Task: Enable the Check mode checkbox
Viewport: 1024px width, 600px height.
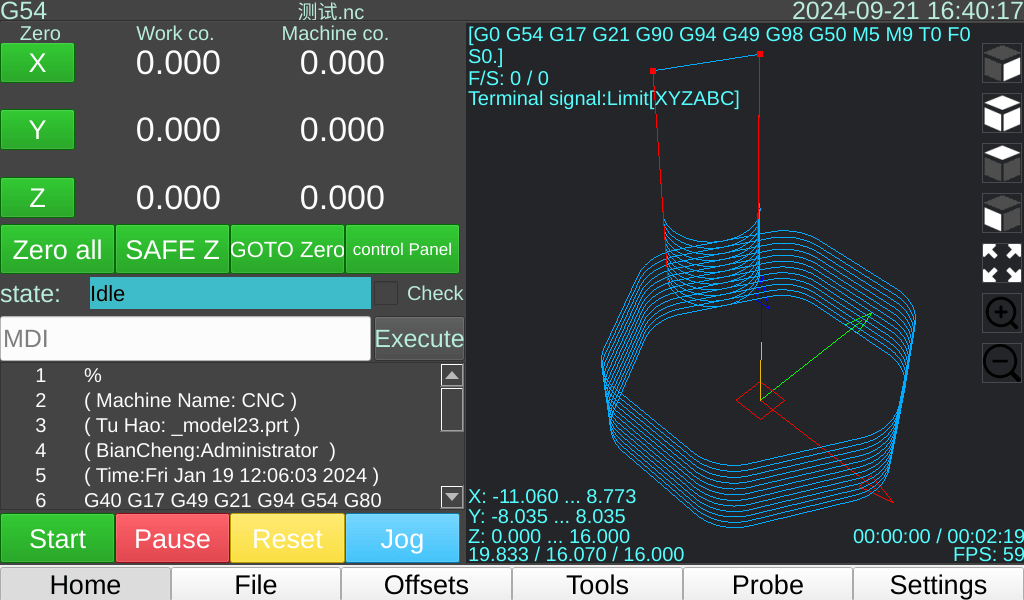Action: (x=386, y=293)
